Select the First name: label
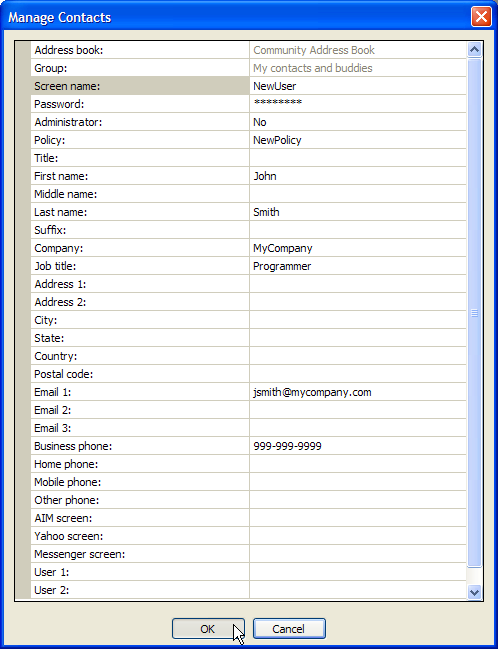 click(x=140, y=176)
